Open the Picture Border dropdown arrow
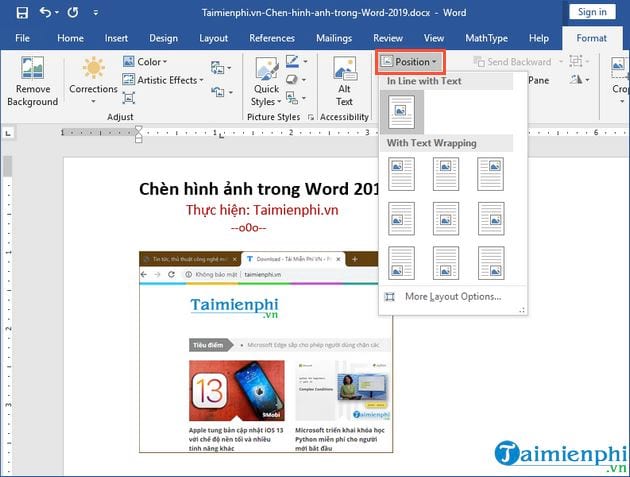The image size is (630, 477). click(x=306, y=61)
